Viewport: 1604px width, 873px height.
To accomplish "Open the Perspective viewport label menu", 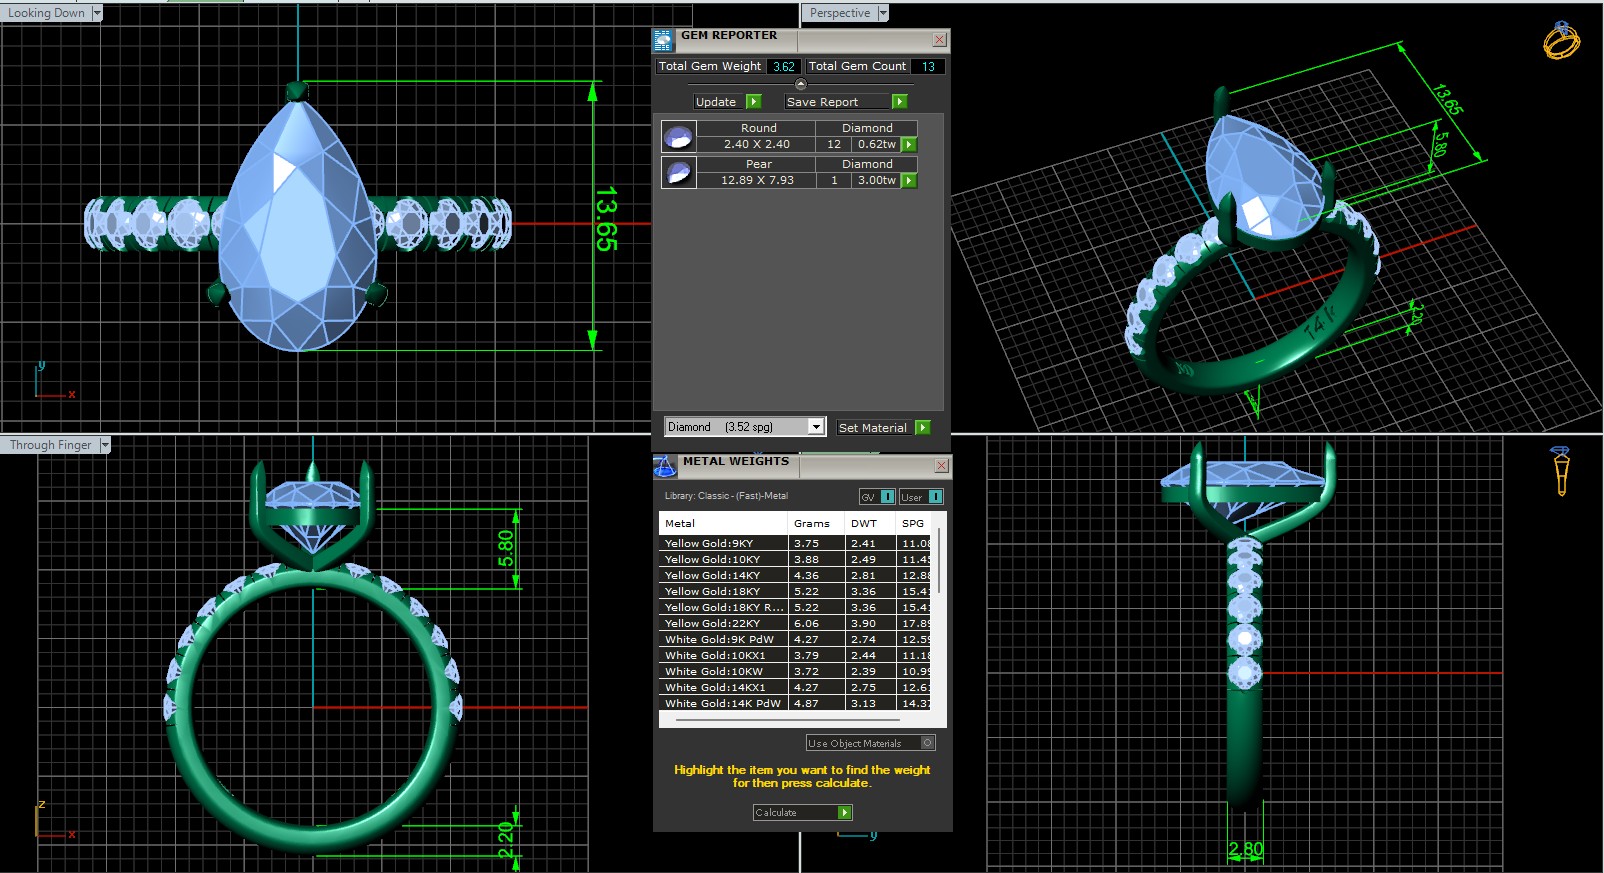I will [x=883, y=13].
